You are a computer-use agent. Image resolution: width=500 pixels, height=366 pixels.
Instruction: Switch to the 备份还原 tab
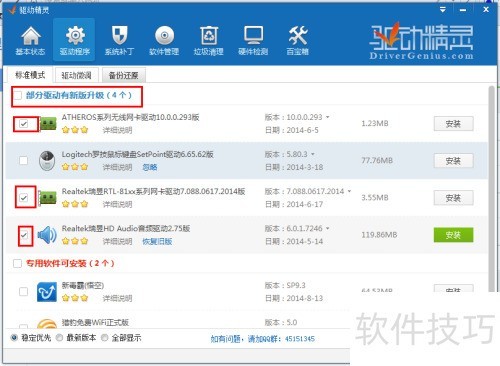[124, 76]
